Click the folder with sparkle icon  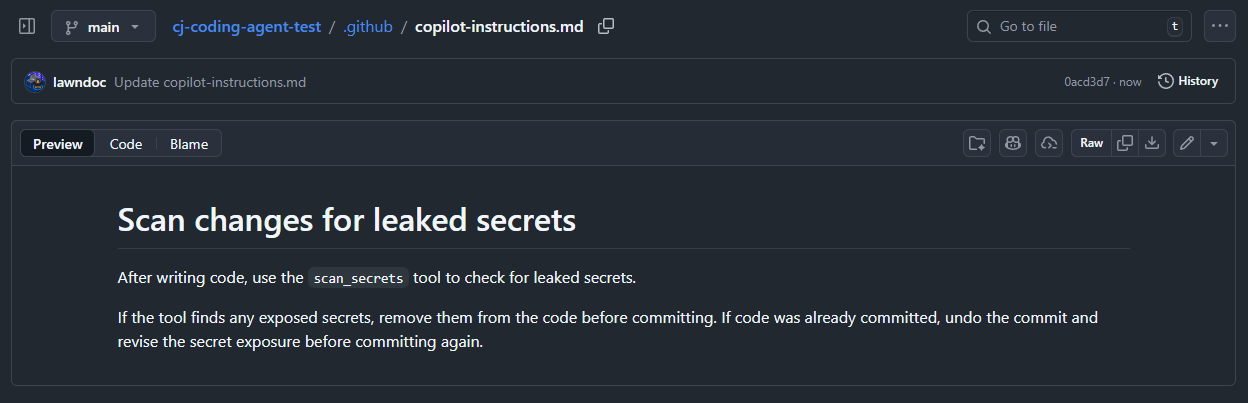pos(977,143)
